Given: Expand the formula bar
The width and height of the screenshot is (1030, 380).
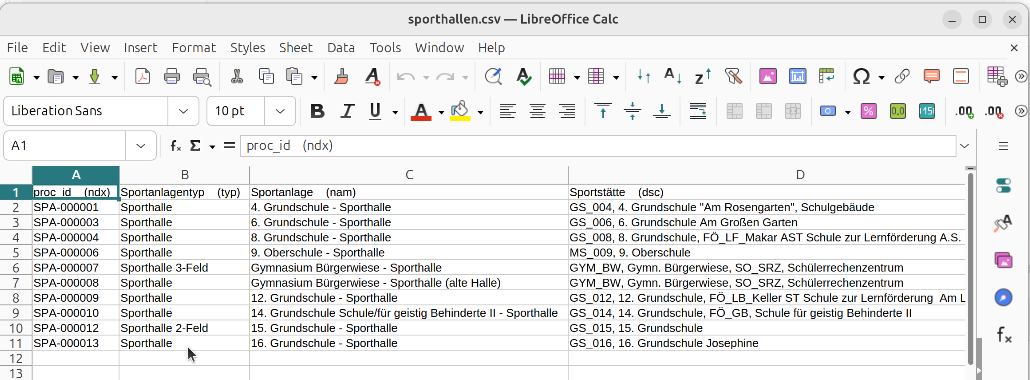Looking at the screenshot, I should click(964, 146).
